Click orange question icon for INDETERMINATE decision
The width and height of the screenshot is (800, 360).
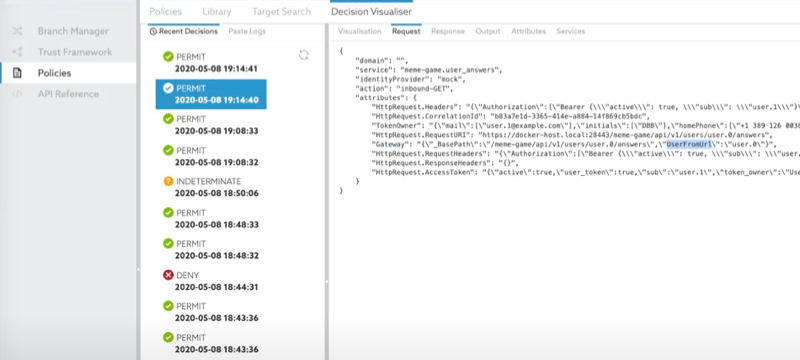pyautogui.click(x=168, y=182)
